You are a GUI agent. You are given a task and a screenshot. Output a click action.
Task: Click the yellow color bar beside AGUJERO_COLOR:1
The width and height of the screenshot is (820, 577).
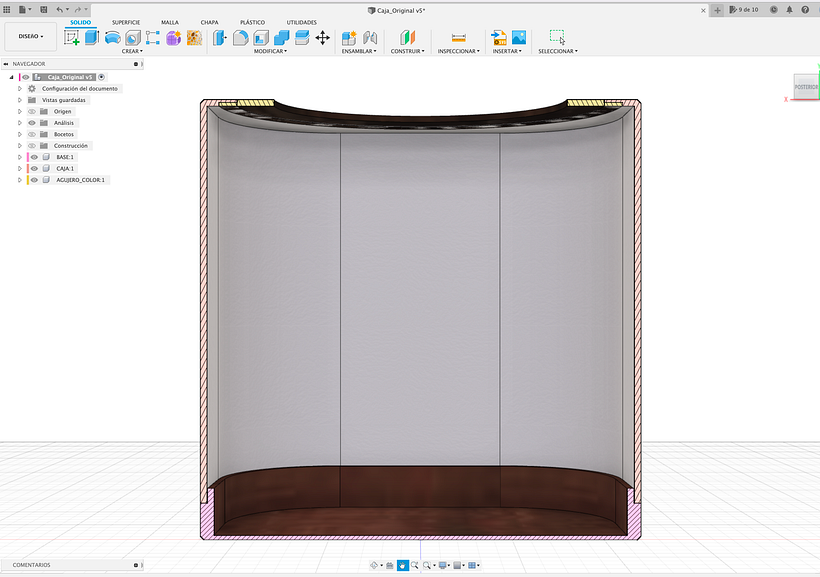tap(27, 180)
